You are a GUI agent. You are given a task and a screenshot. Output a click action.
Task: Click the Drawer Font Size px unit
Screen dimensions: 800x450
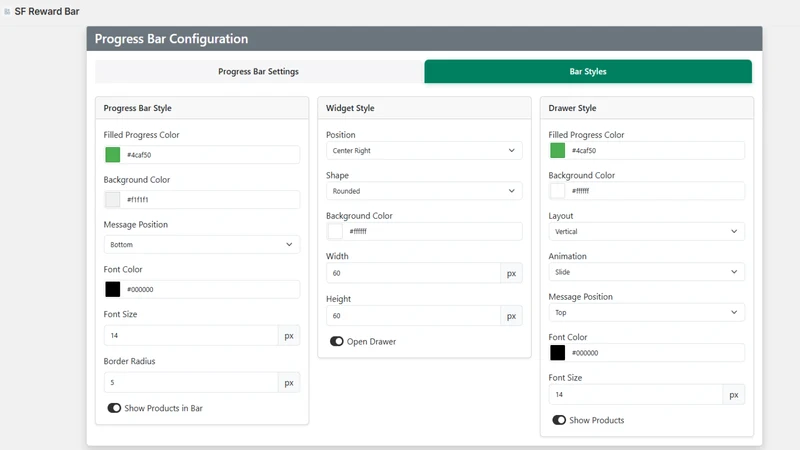(x=734, y=394)
